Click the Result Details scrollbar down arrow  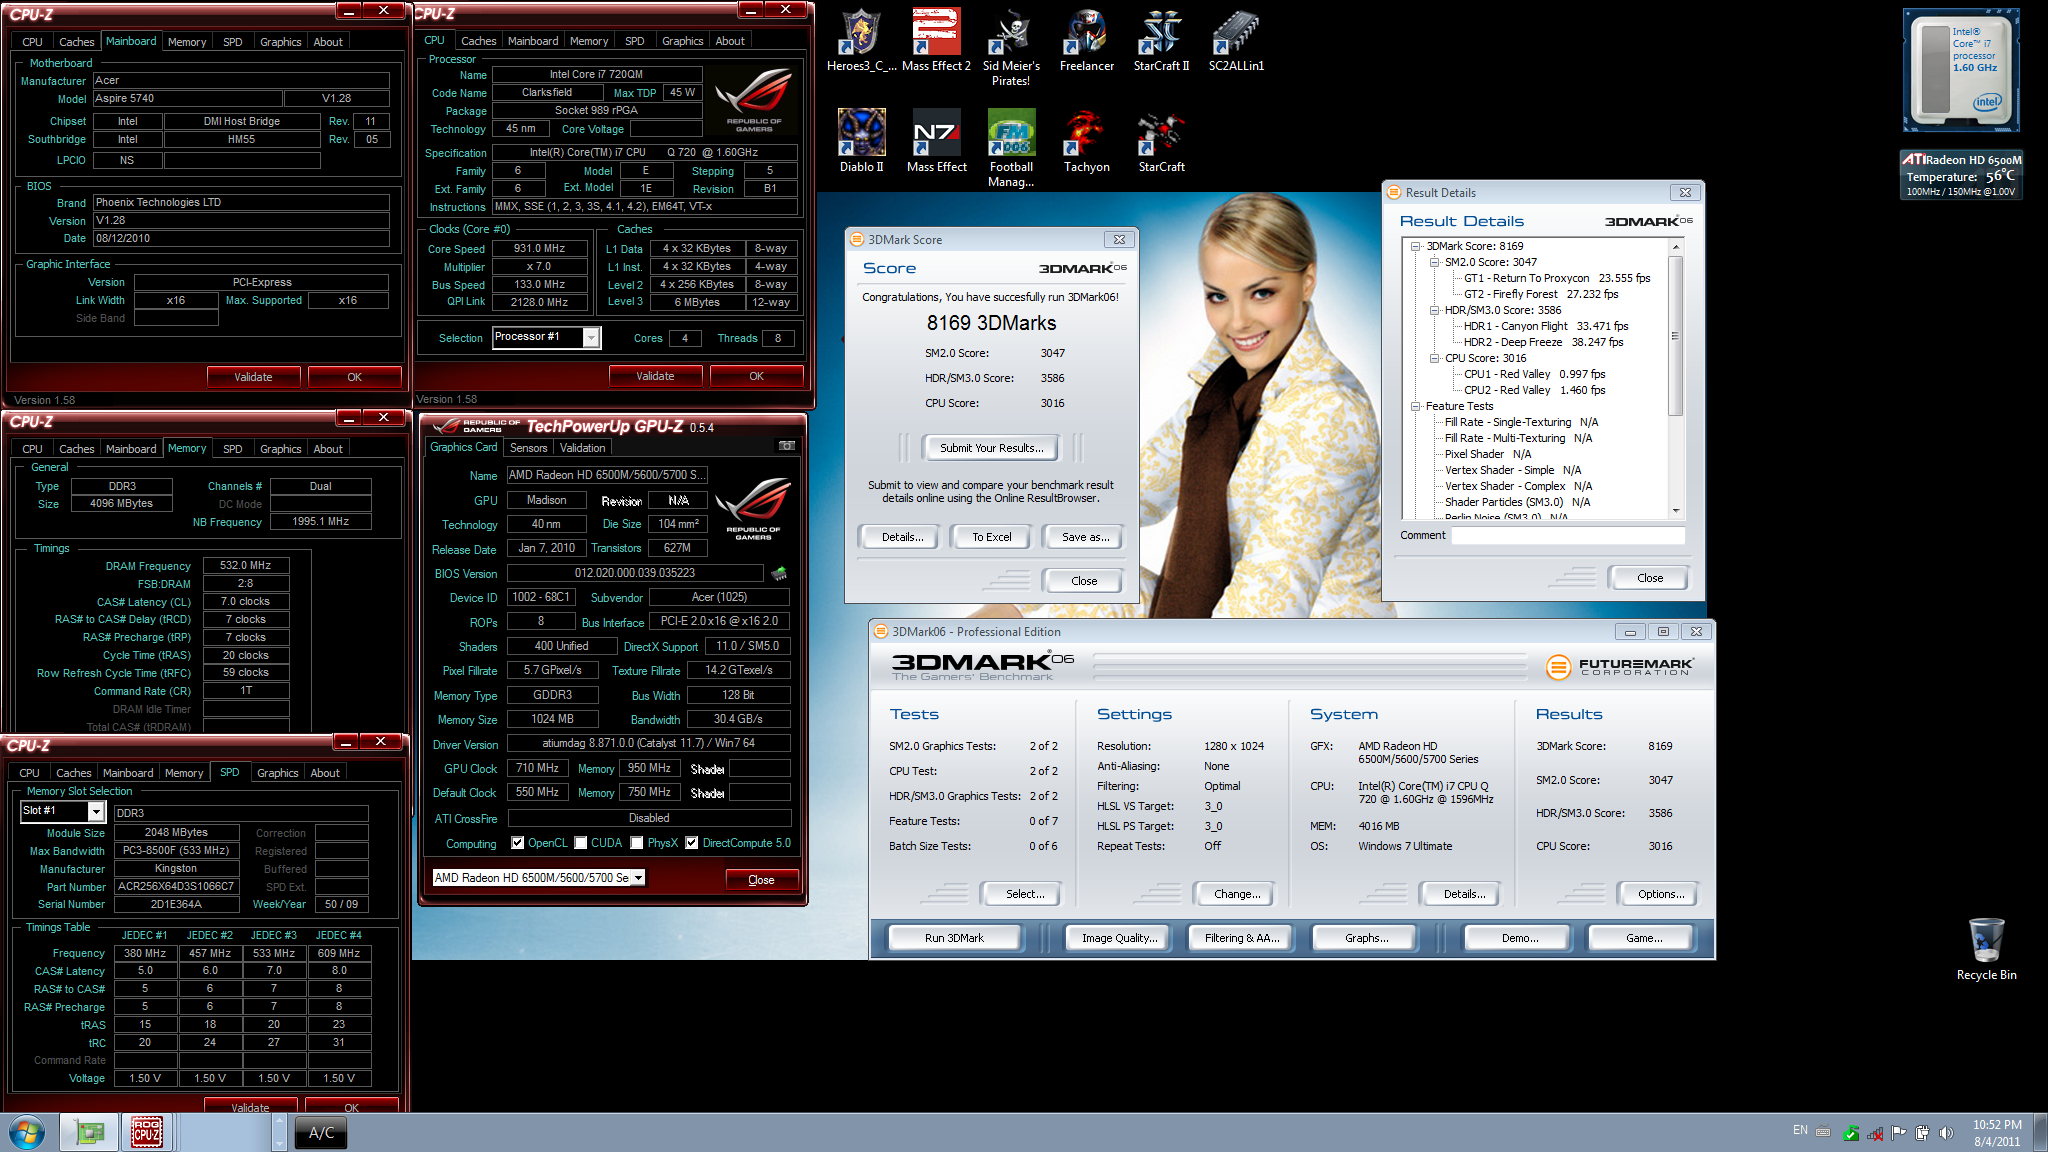[1675, 510]
